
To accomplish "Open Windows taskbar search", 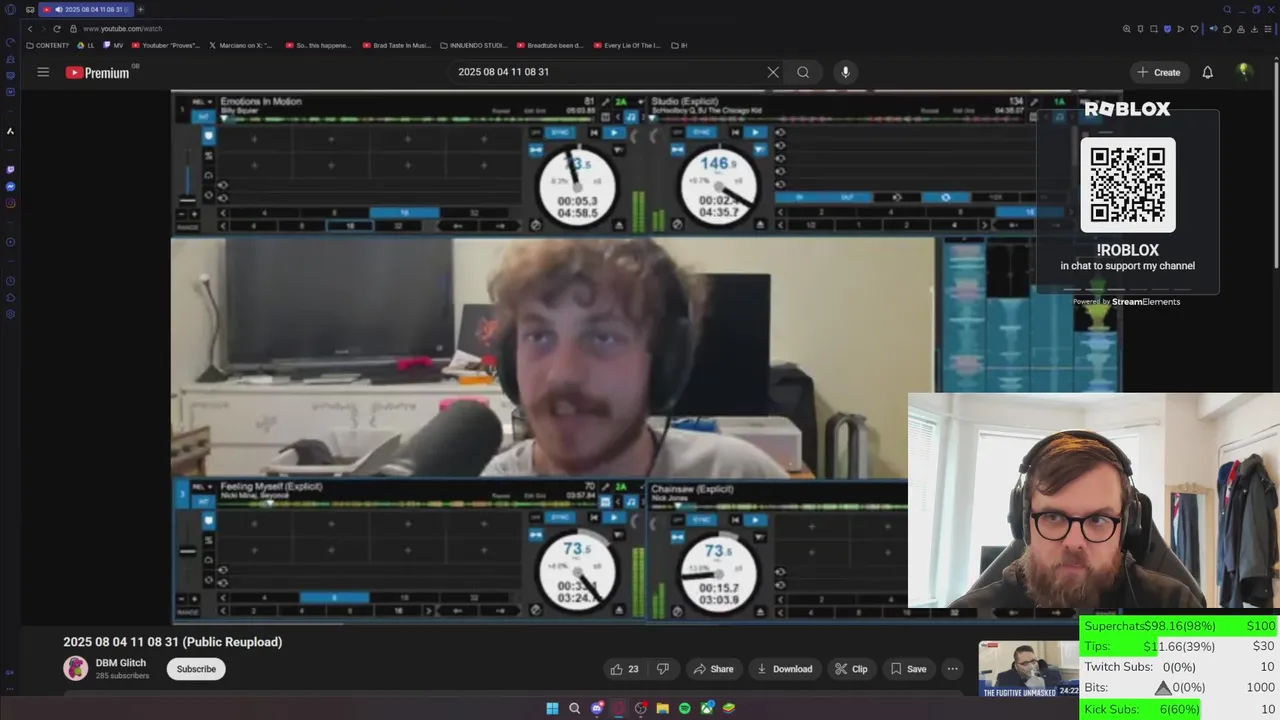I will click(574, 708).
